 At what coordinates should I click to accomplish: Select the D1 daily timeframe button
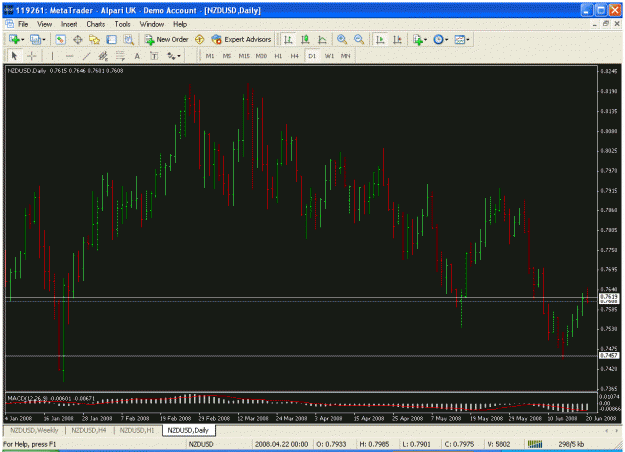coord(312,56)
